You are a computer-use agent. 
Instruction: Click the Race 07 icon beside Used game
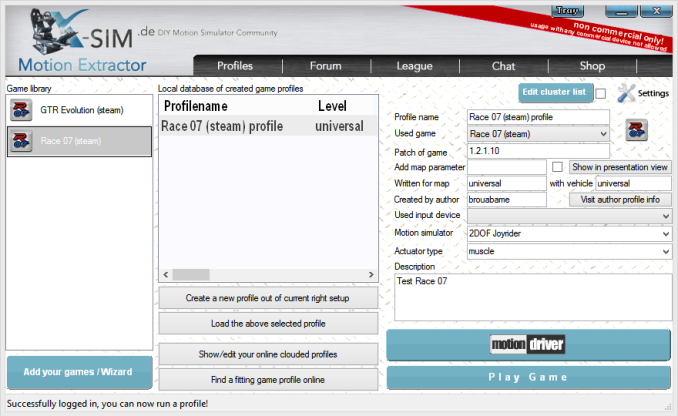point(636,130)
